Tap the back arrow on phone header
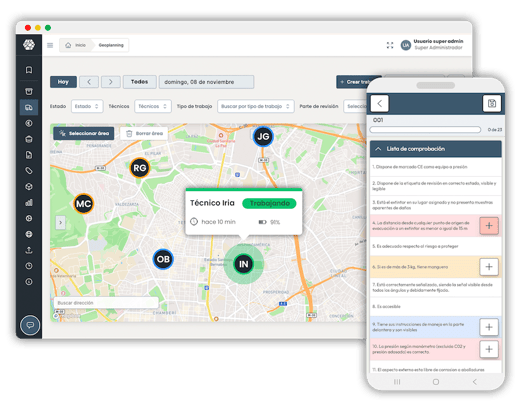The image size is (520, 403). 380,104
